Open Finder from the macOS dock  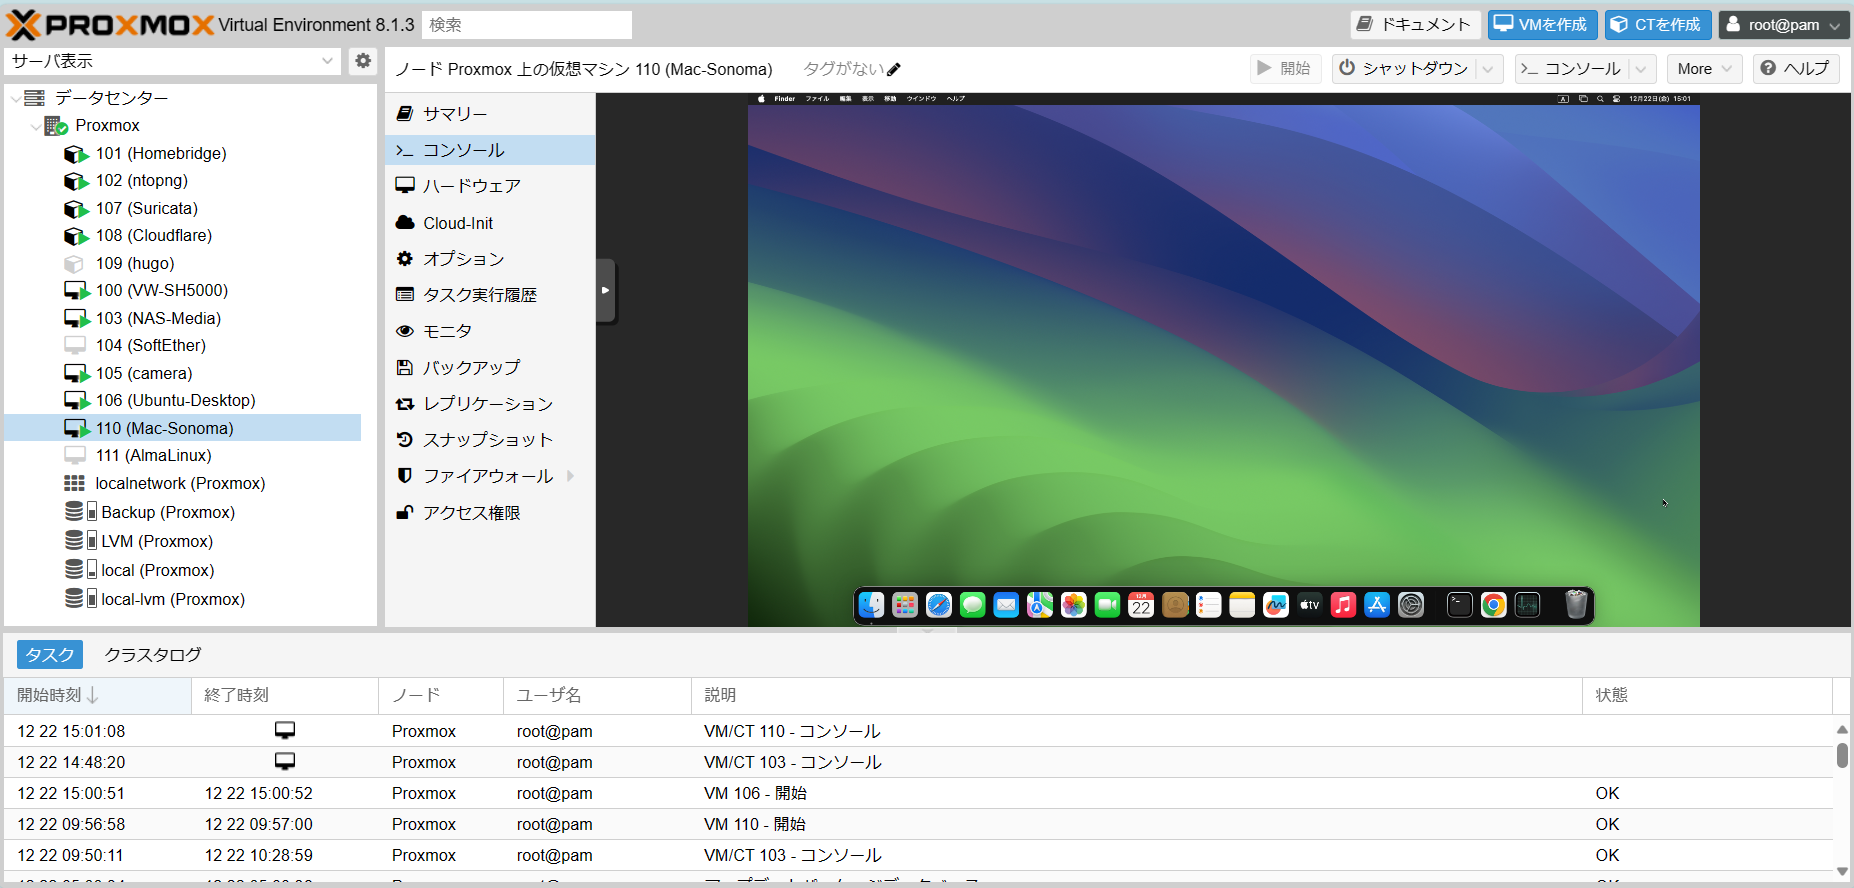pyautogui.click(x=871, y=605)
